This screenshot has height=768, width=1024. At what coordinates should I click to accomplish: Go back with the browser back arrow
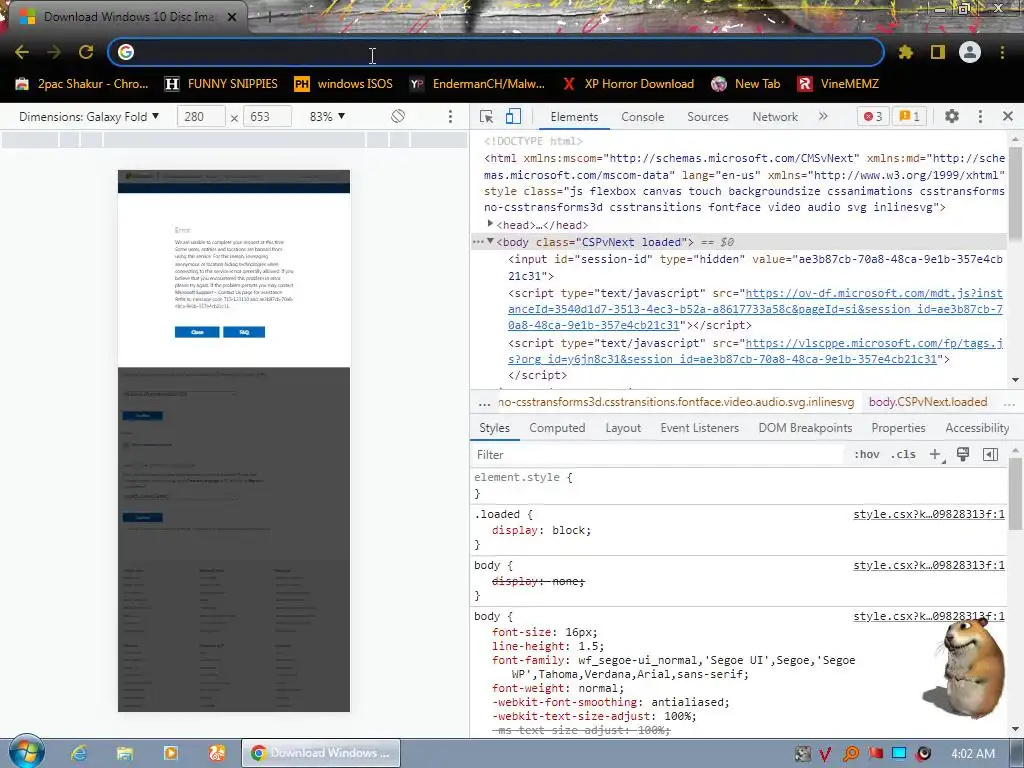click(22, 52)
